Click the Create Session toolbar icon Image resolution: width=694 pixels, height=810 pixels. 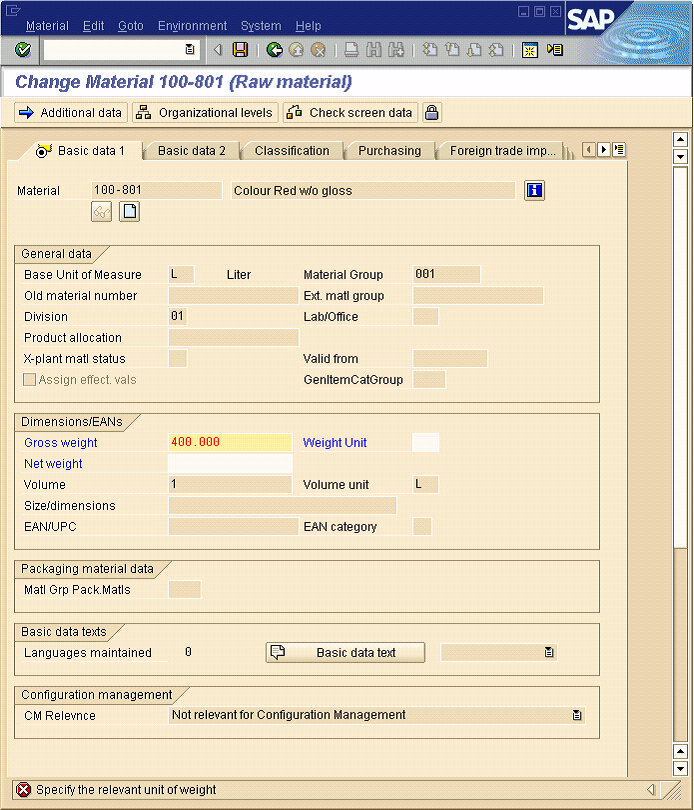click(530, 50)
